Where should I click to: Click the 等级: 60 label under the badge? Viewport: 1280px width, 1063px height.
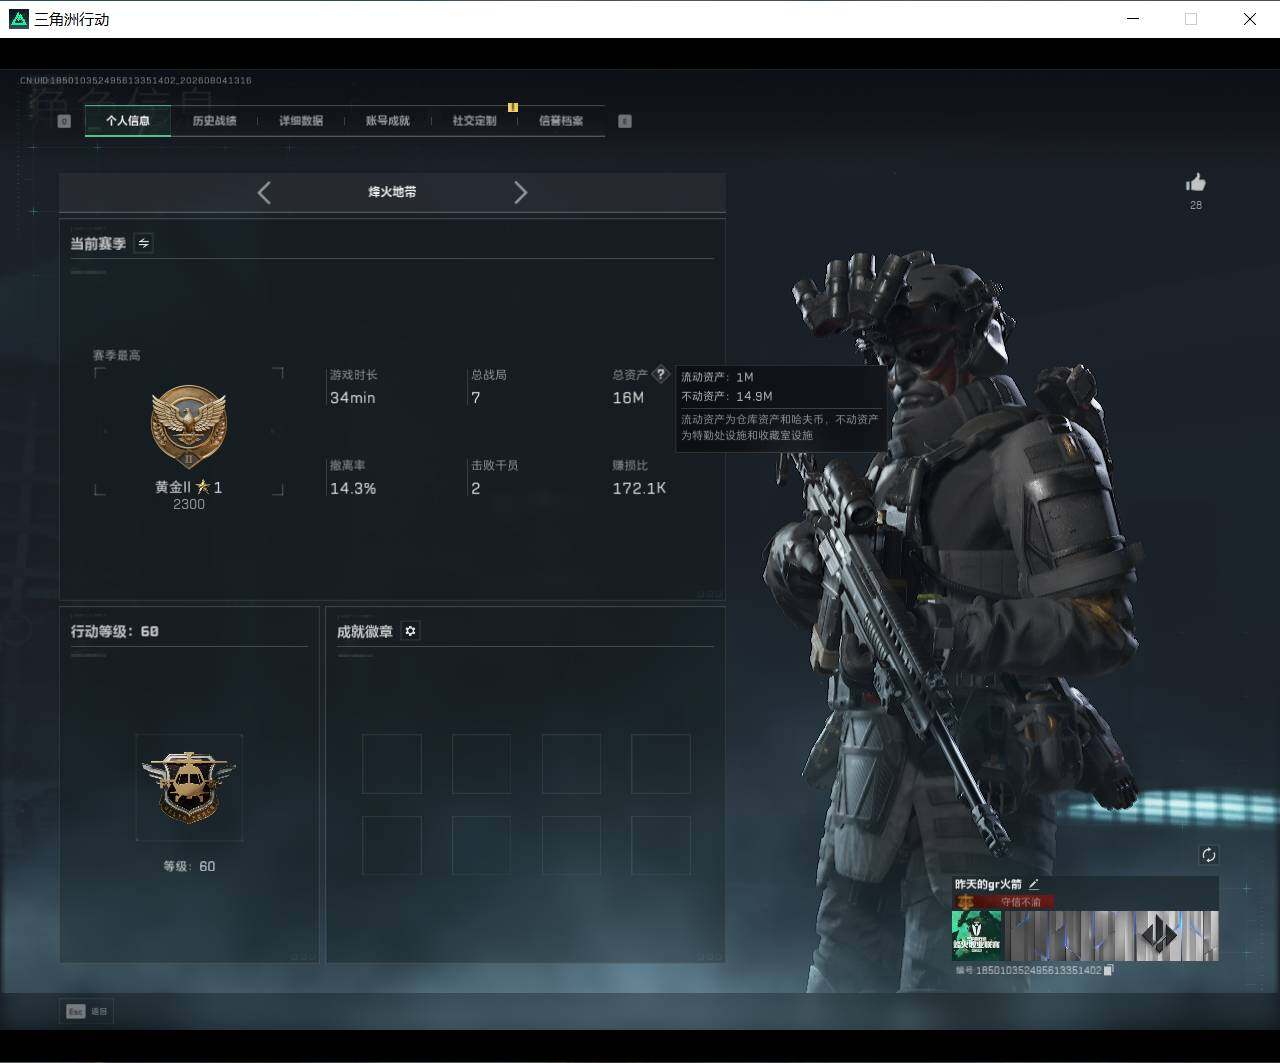189,866
